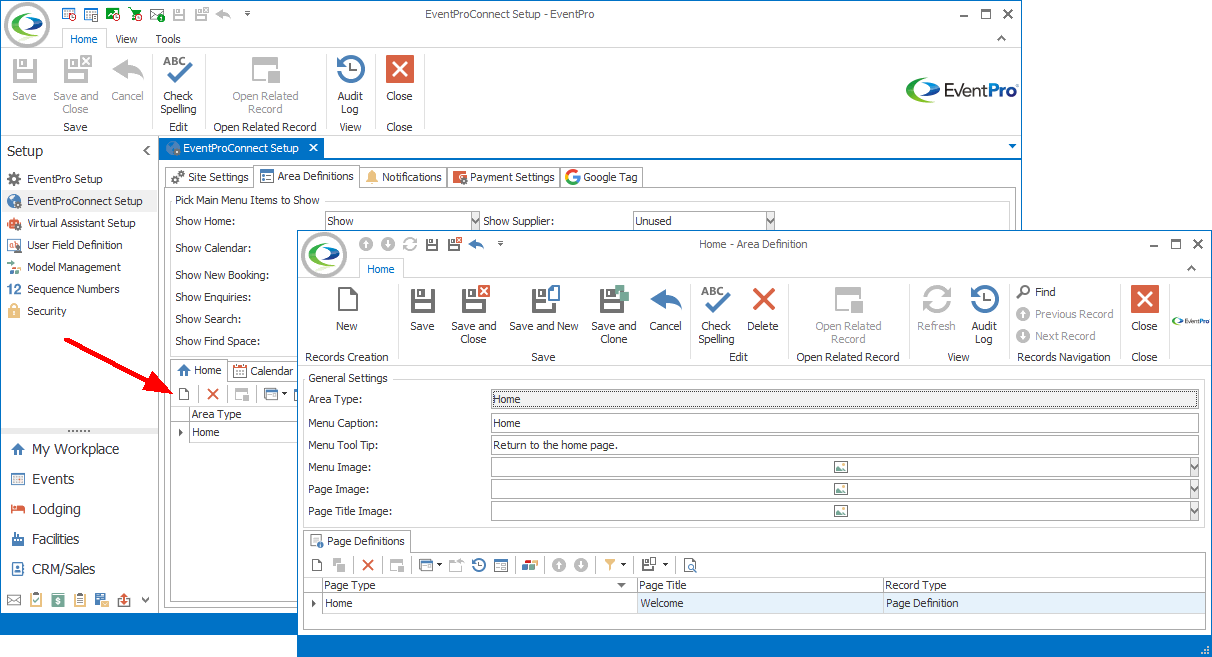Click the Menu Caption input field
This screenshot has width=1212, height=657.
point(845,423)
